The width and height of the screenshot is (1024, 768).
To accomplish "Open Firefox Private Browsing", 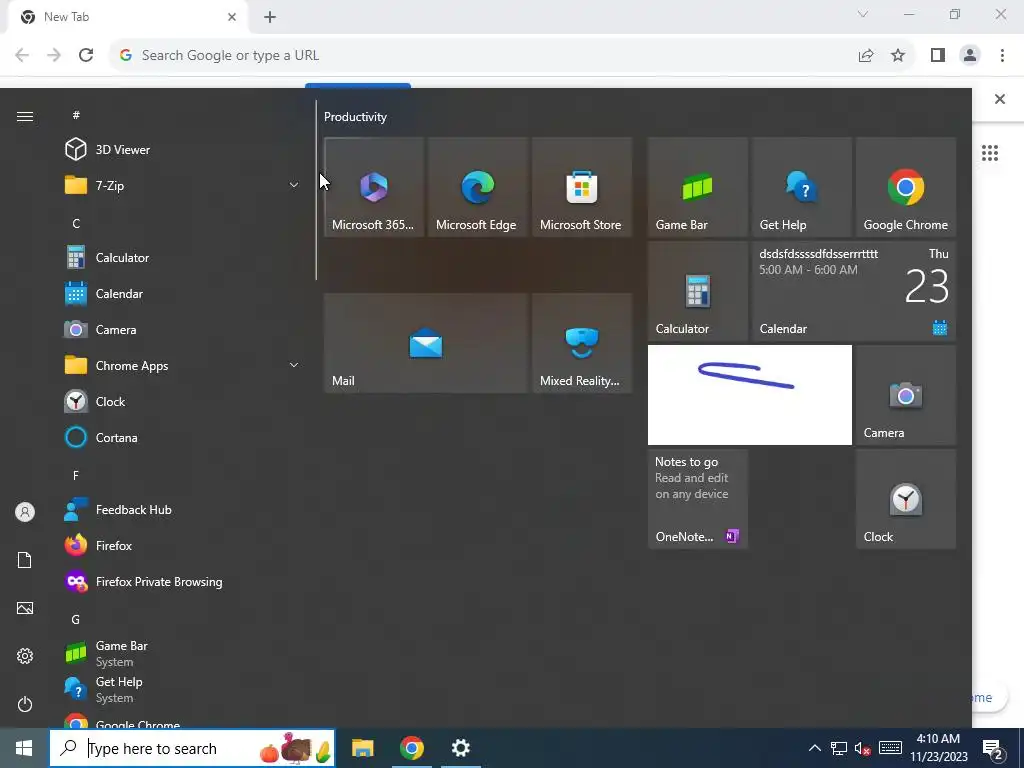I will coord(183,581).
